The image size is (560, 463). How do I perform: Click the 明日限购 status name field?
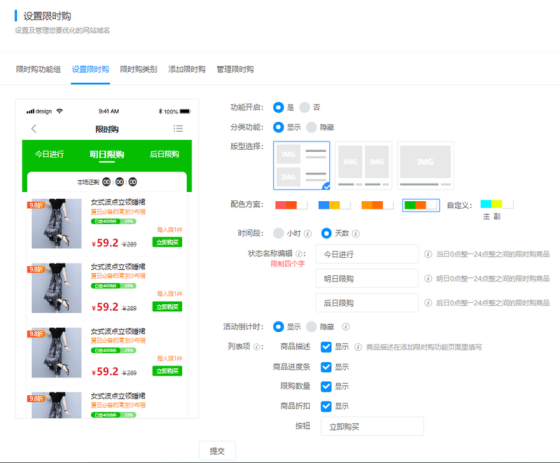367,279
